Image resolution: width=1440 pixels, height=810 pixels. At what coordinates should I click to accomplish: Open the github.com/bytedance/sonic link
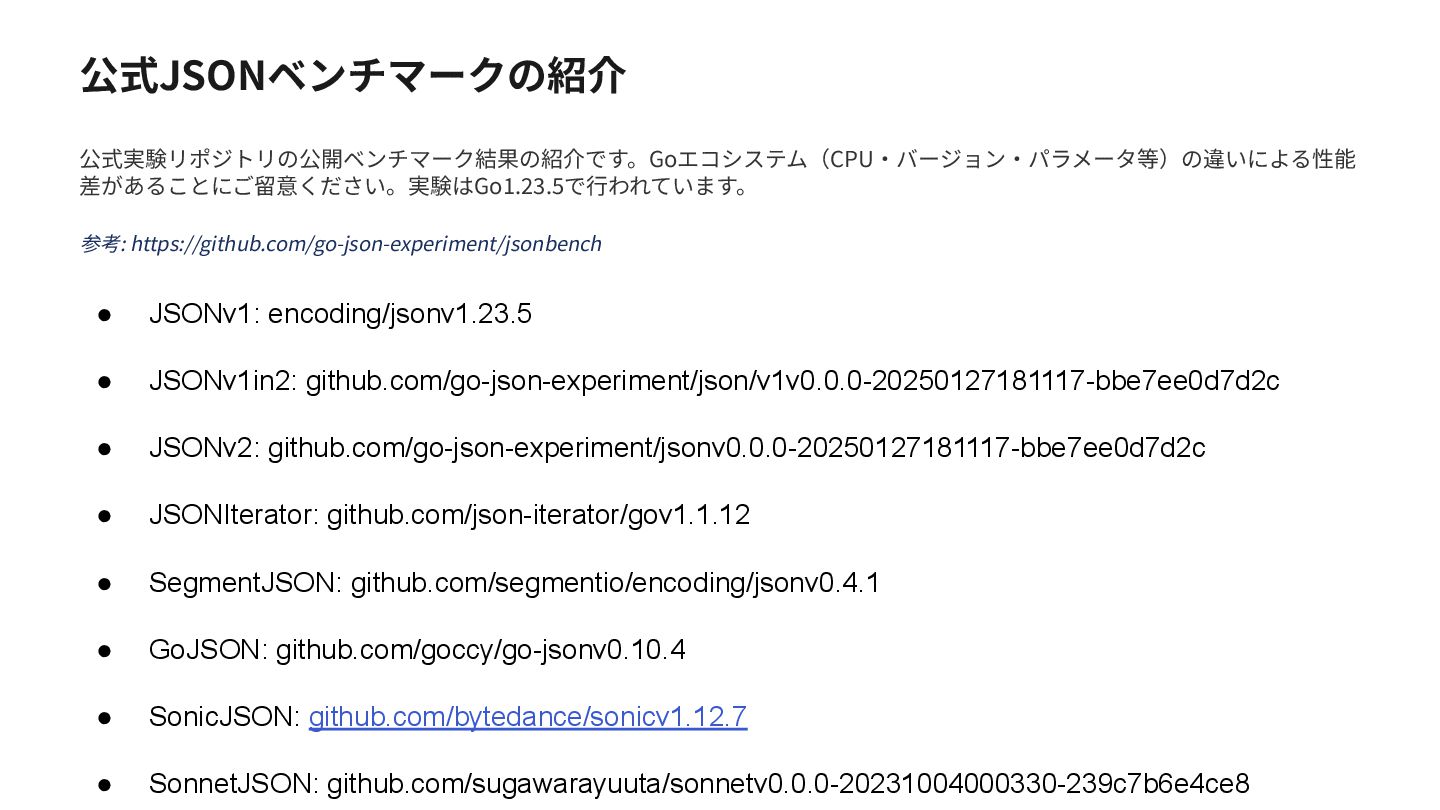coord(528,717)
